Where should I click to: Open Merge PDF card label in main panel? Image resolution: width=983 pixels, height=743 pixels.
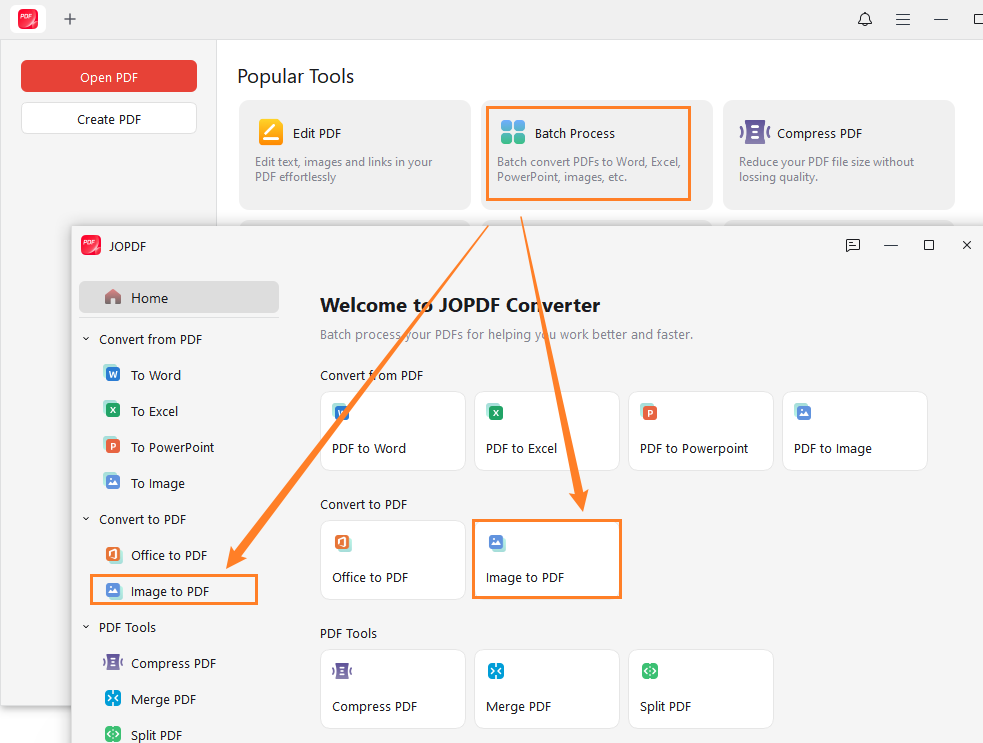tap(518, 706)
